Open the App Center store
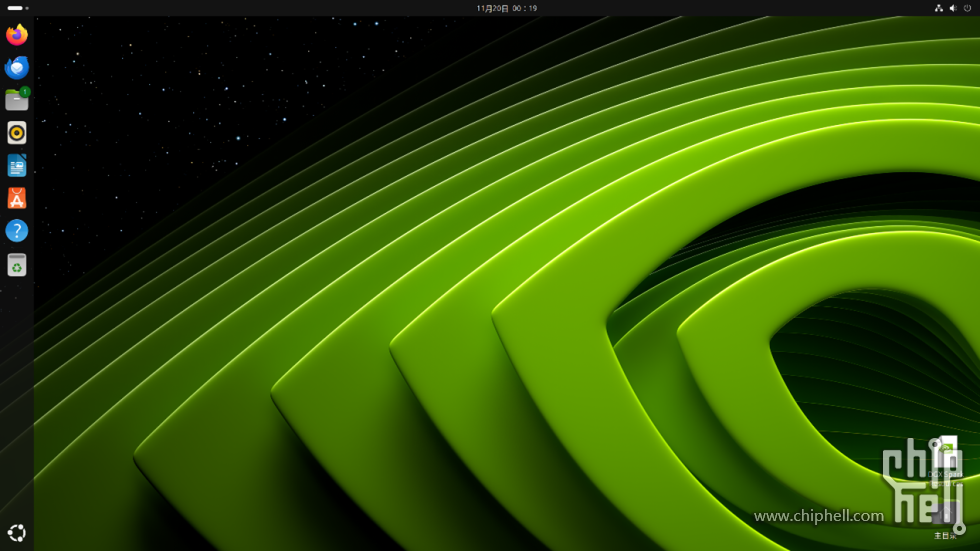The height and width of the screenshot is (551, 980). 17,199
